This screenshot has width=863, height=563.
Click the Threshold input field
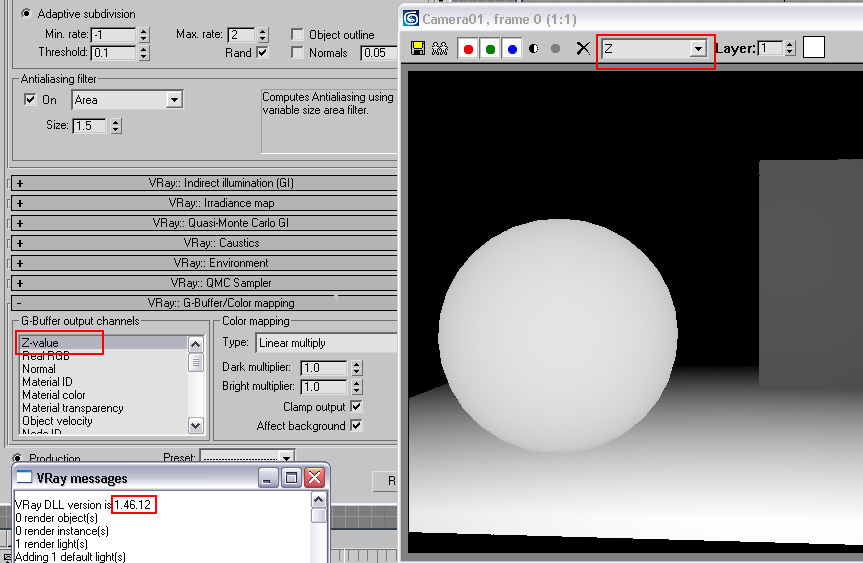point(113,53)
